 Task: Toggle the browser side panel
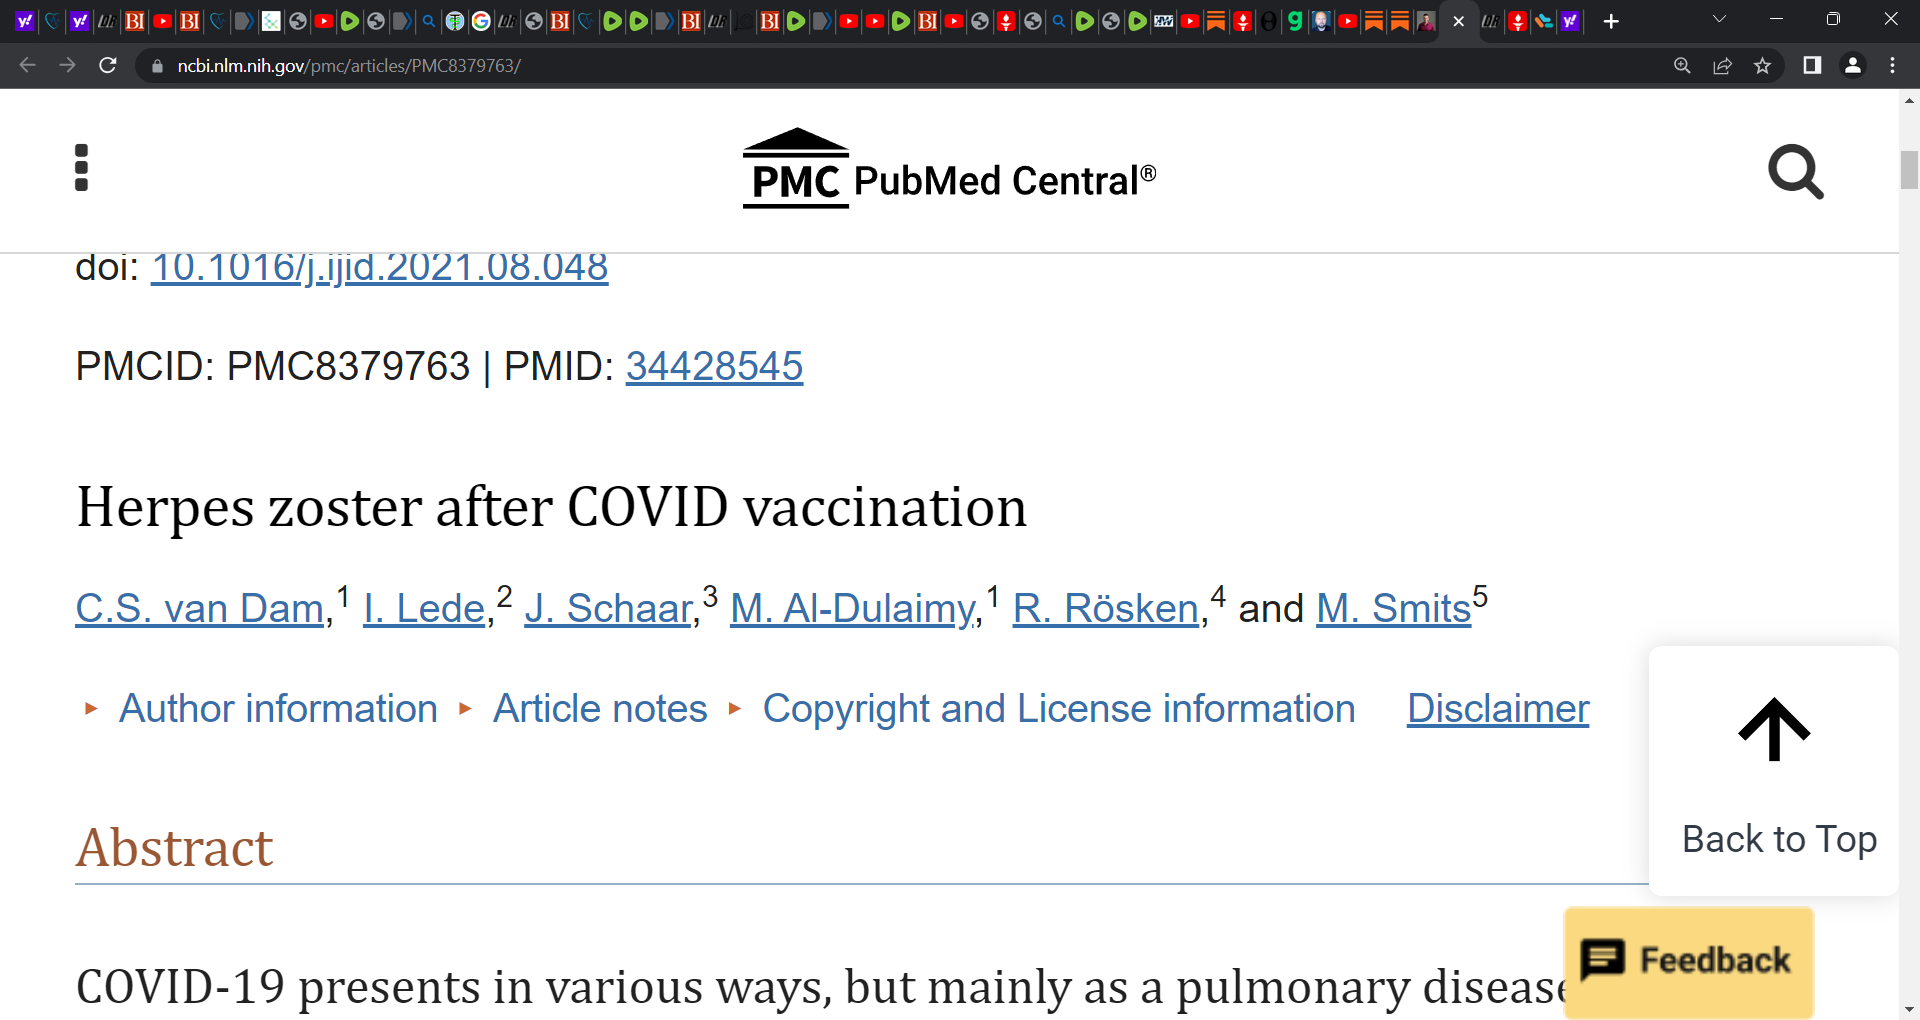[1811, 66]
